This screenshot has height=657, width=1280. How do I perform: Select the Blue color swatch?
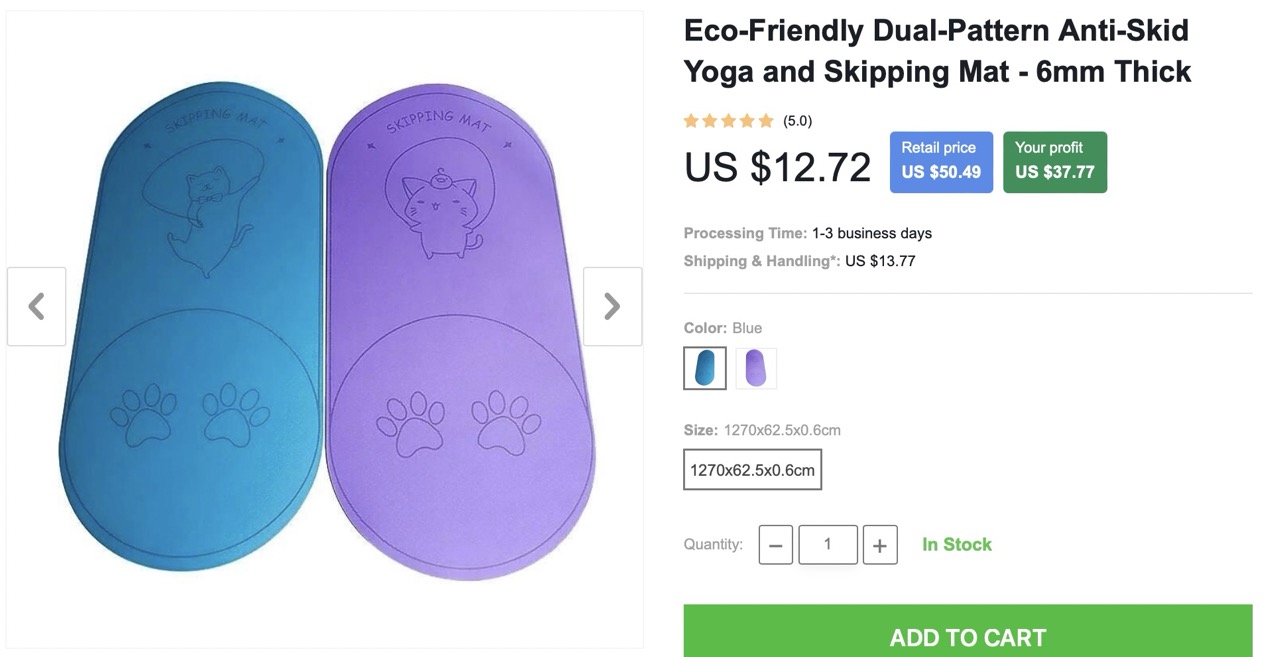click(705, 368)
